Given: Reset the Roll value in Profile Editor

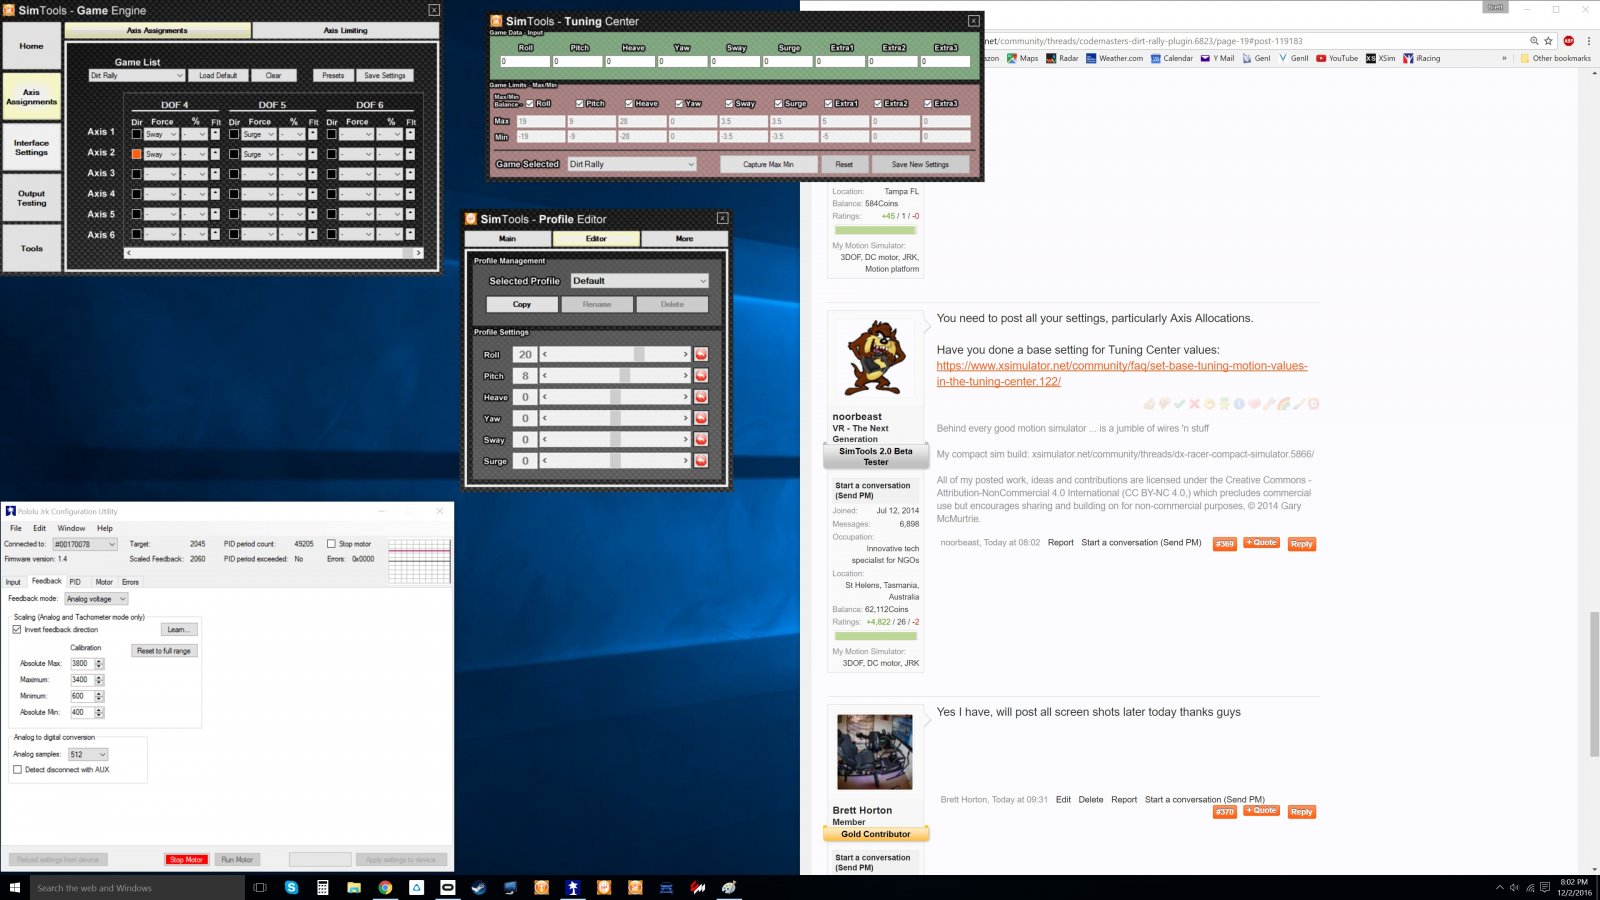Looking at the screenshot, I should click(701, 354).
